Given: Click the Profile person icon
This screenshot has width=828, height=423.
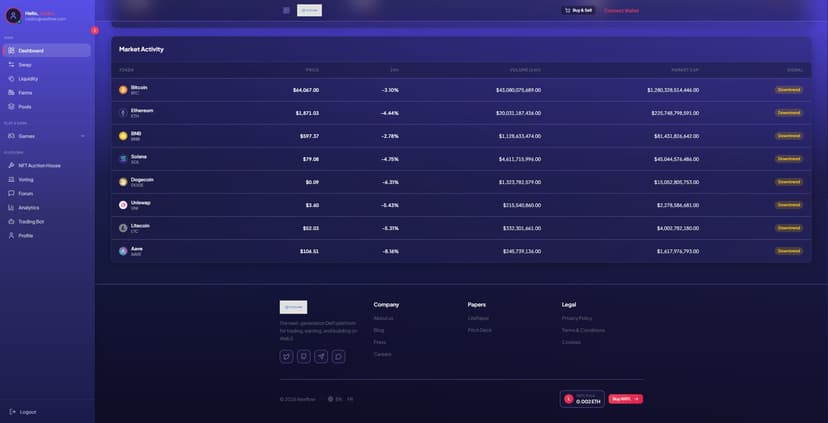Looking at the screenshot, I should [12, 236].
